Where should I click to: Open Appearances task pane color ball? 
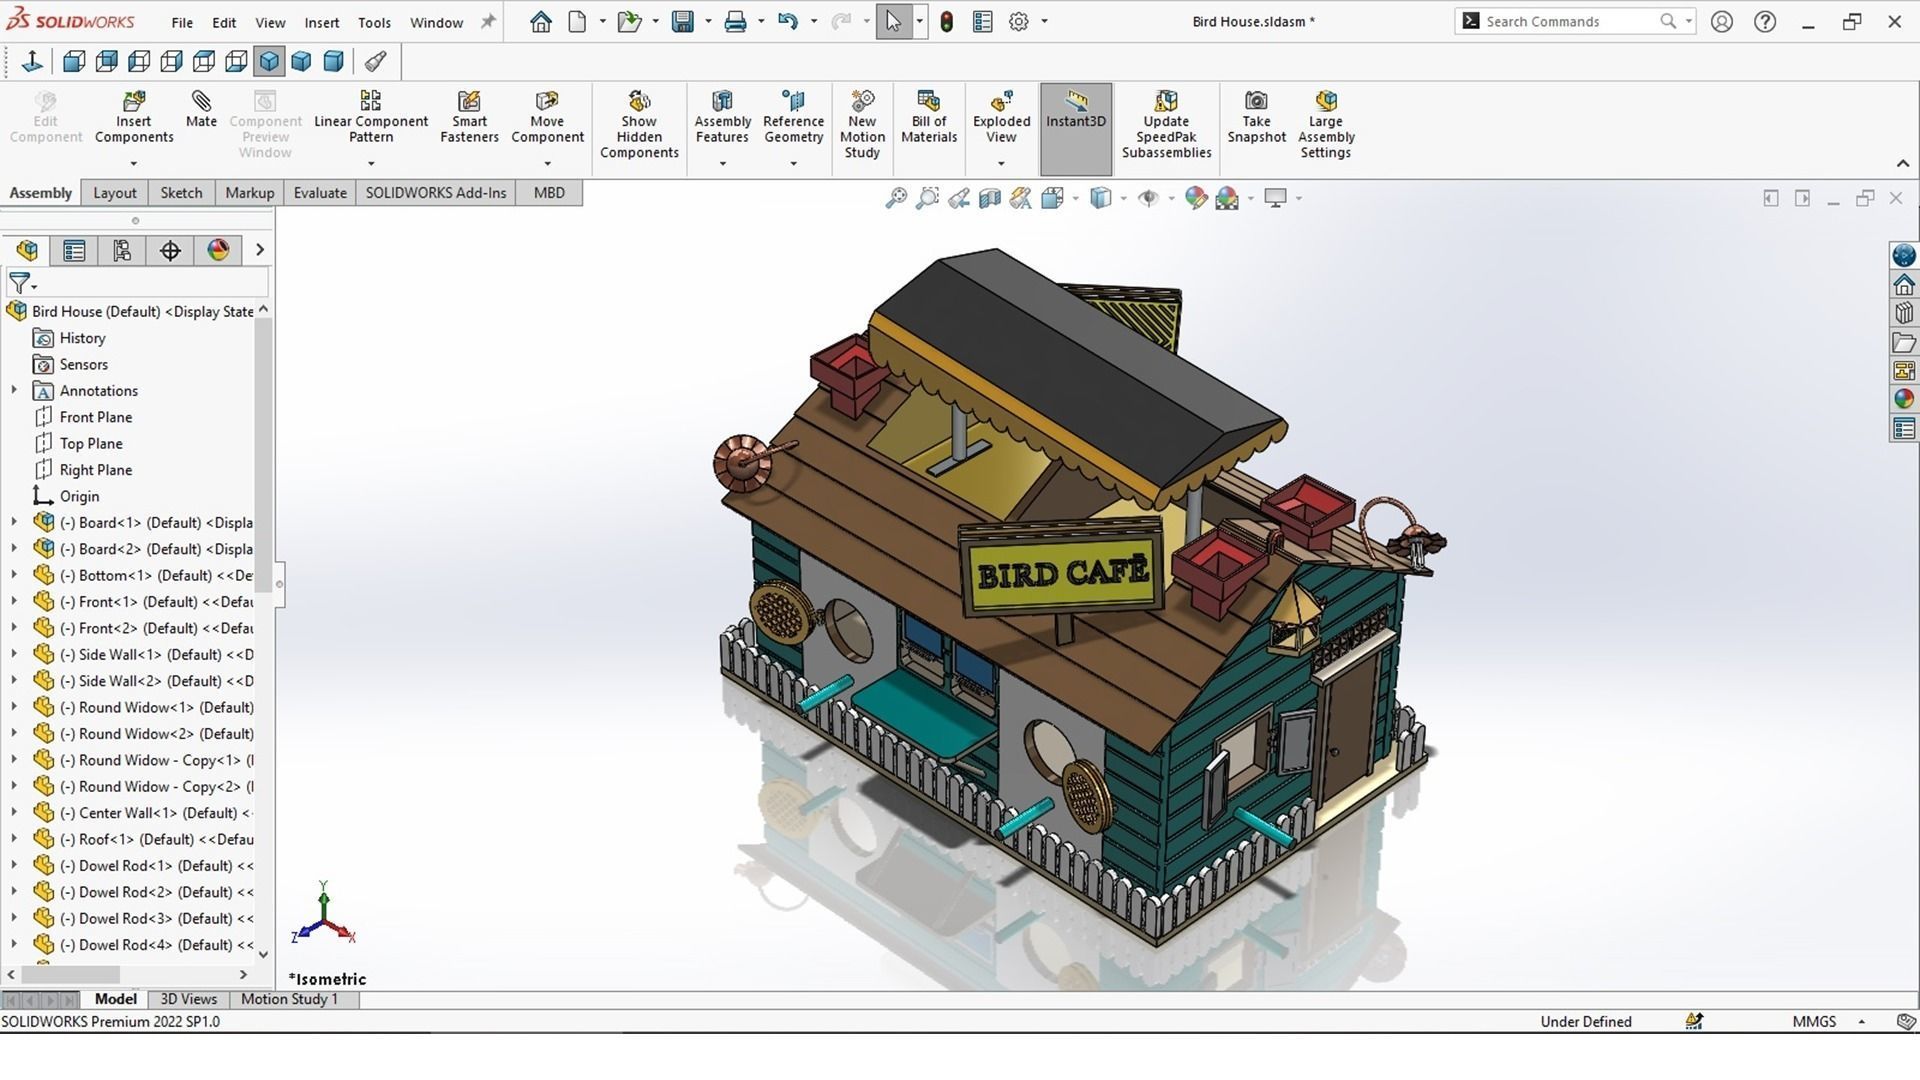(x=1904, y=399)
